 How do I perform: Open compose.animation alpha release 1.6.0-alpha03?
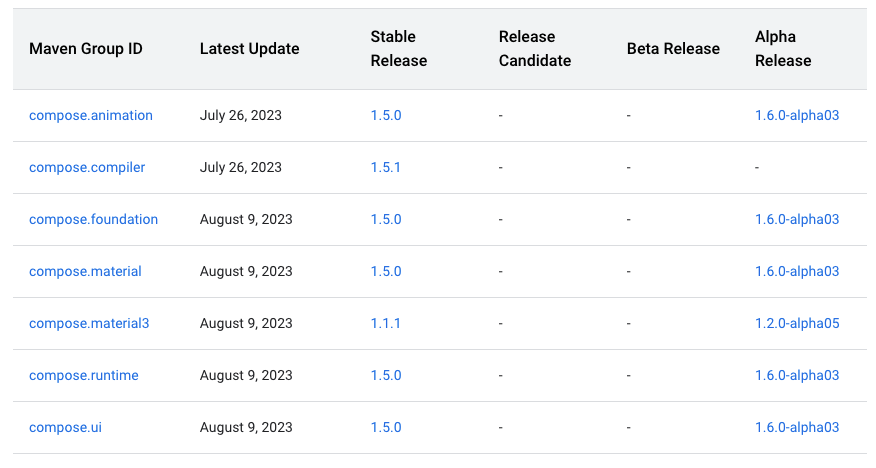[797, 115]
